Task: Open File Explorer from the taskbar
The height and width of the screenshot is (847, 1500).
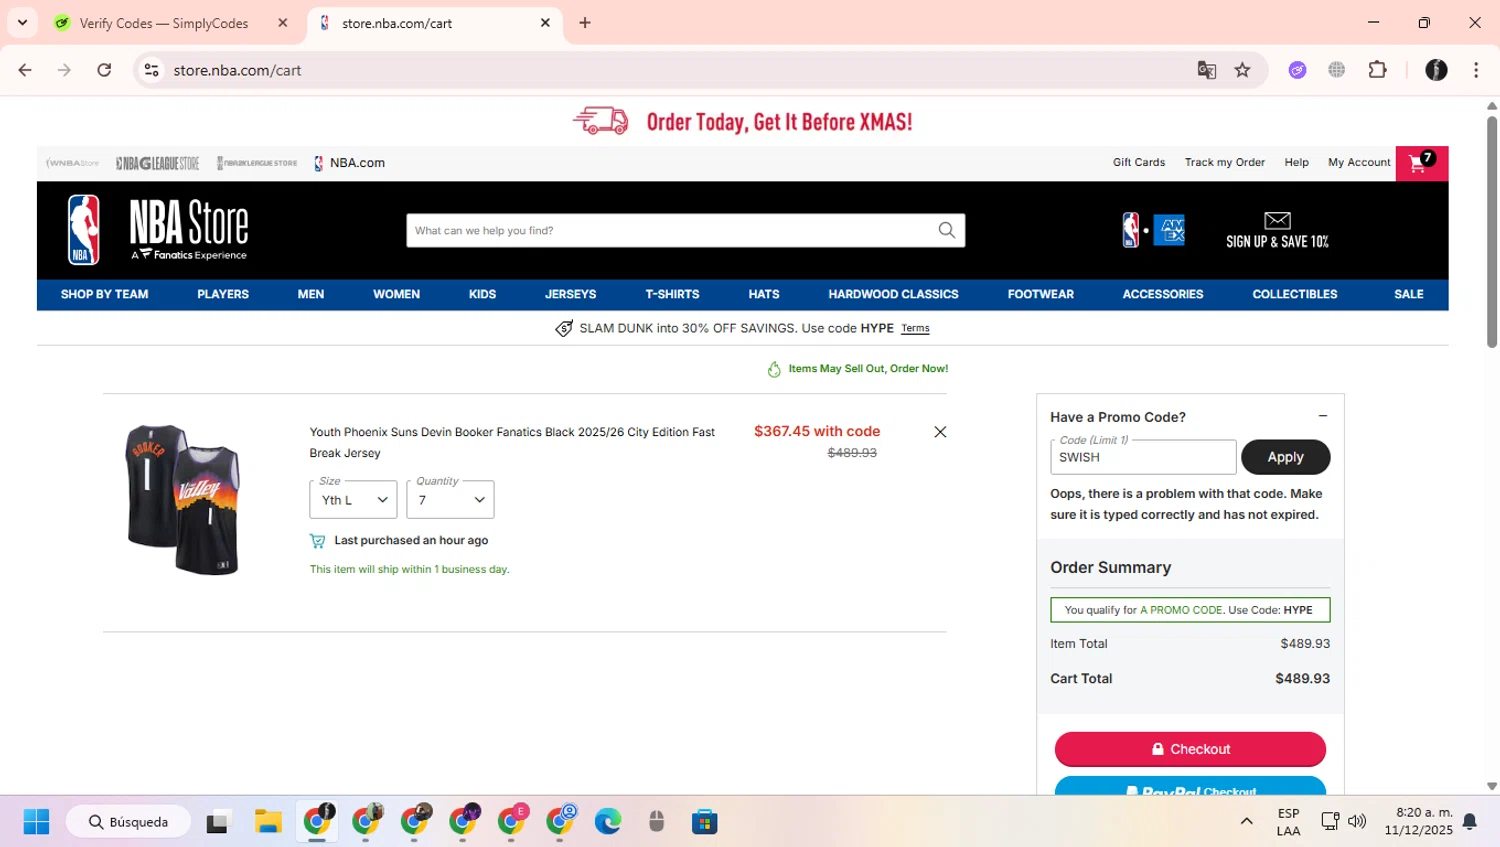Action: [x=268, y=822]
